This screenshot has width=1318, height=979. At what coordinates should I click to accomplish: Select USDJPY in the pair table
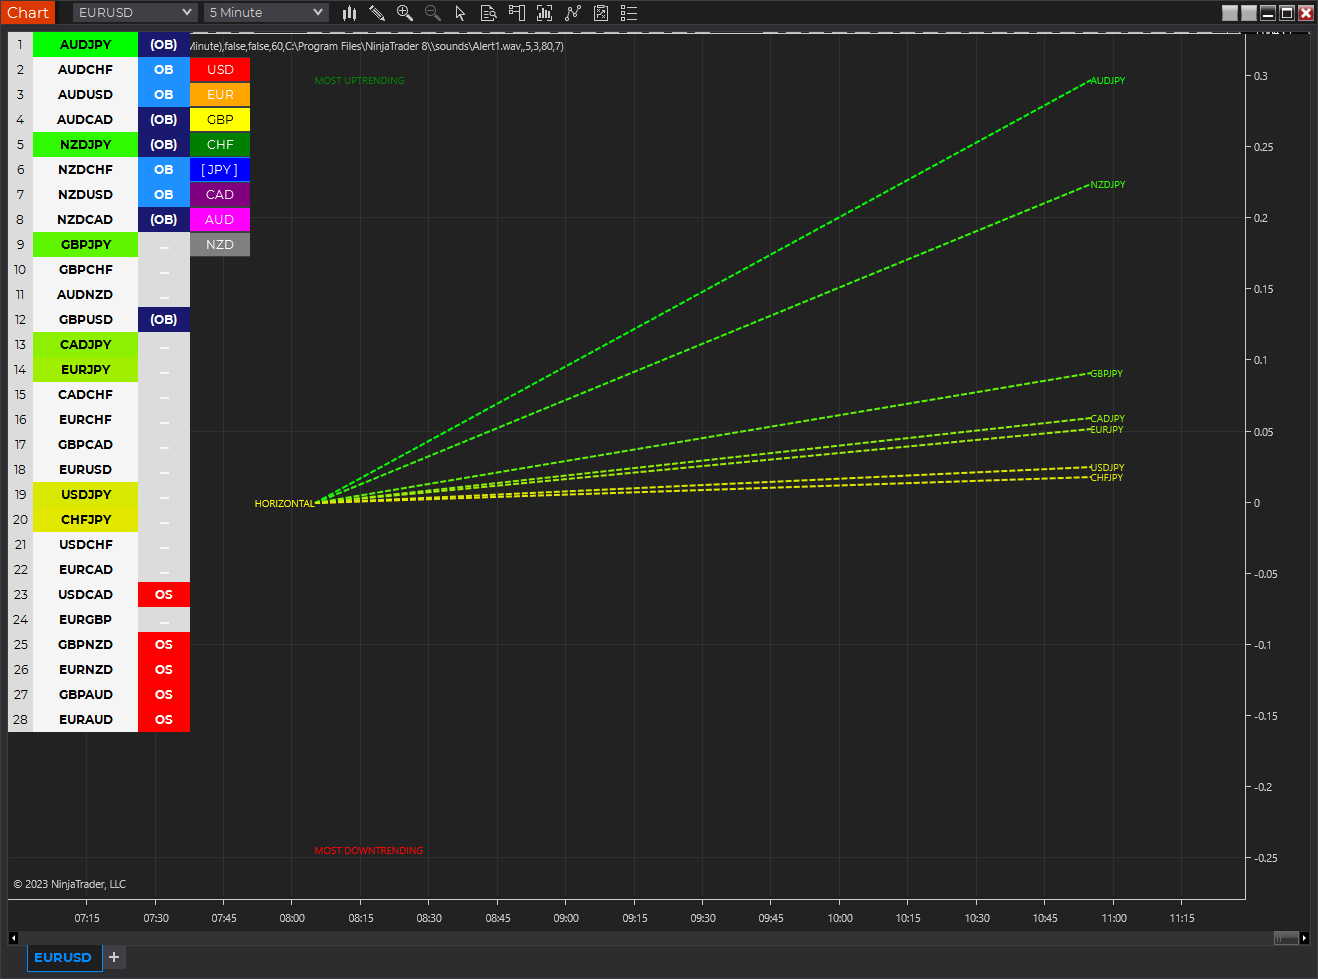tap(85, 494)
